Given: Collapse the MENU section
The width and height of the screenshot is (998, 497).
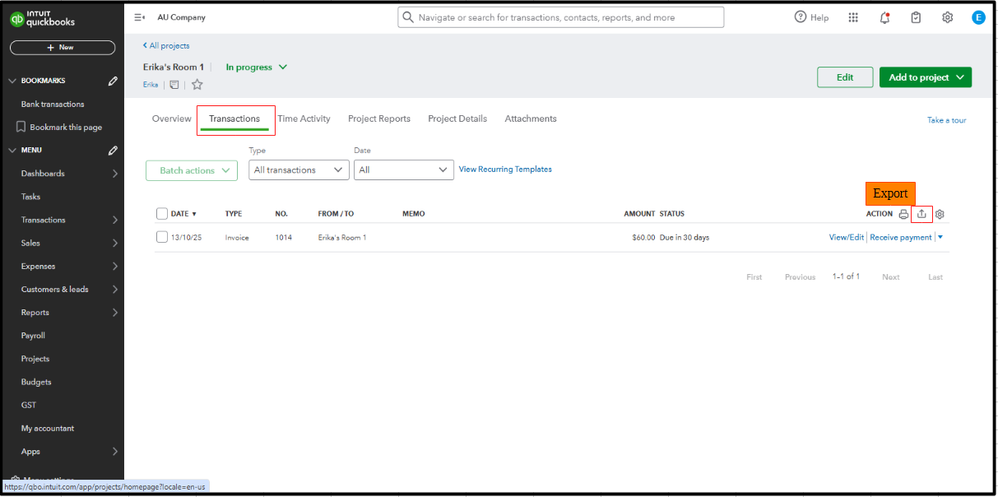Looking at the screenshot, I should 12,150.
